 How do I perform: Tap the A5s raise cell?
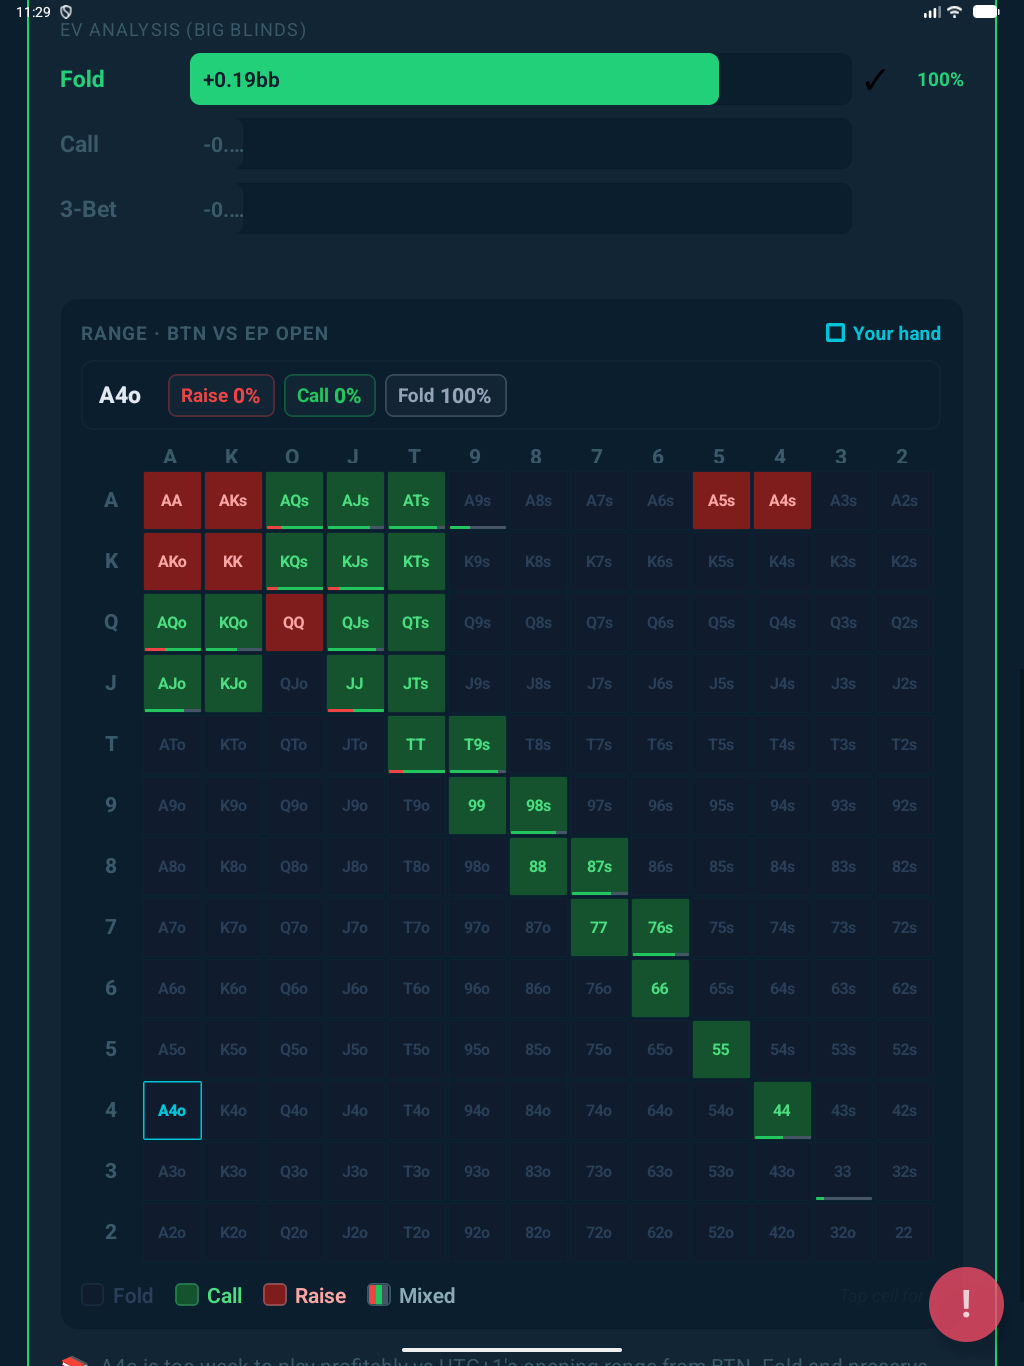[721, 501]
